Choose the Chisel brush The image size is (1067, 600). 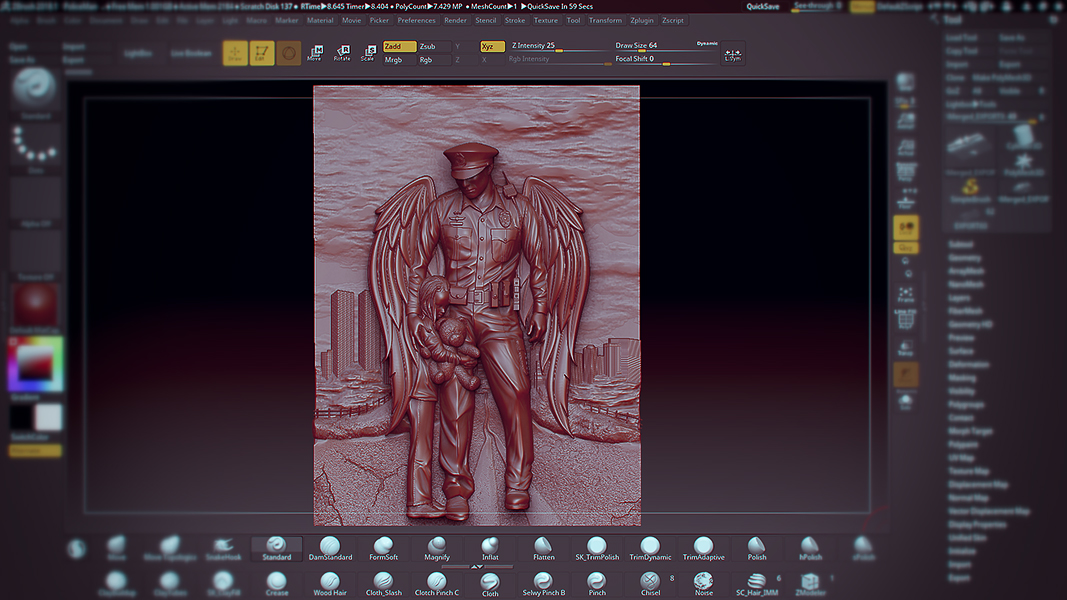click(650, 583)
